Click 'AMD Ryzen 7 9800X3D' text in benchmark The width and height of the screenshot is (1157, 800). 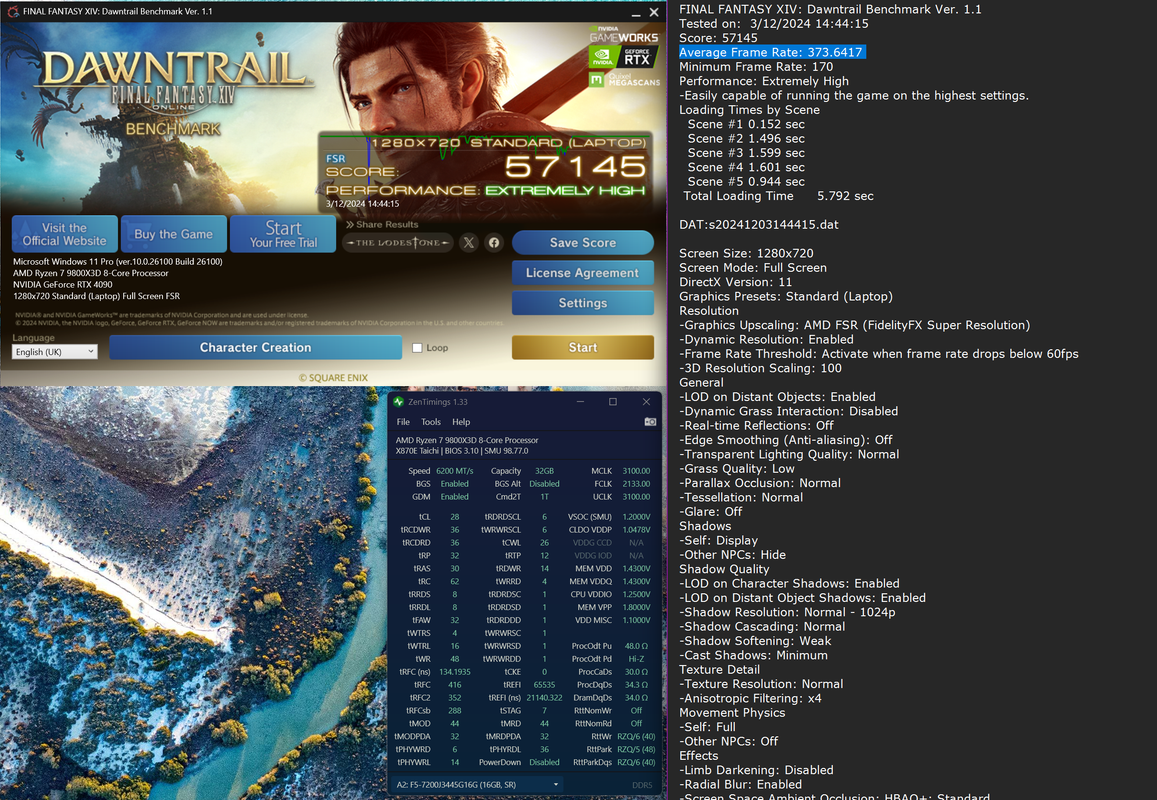(91, 273)
